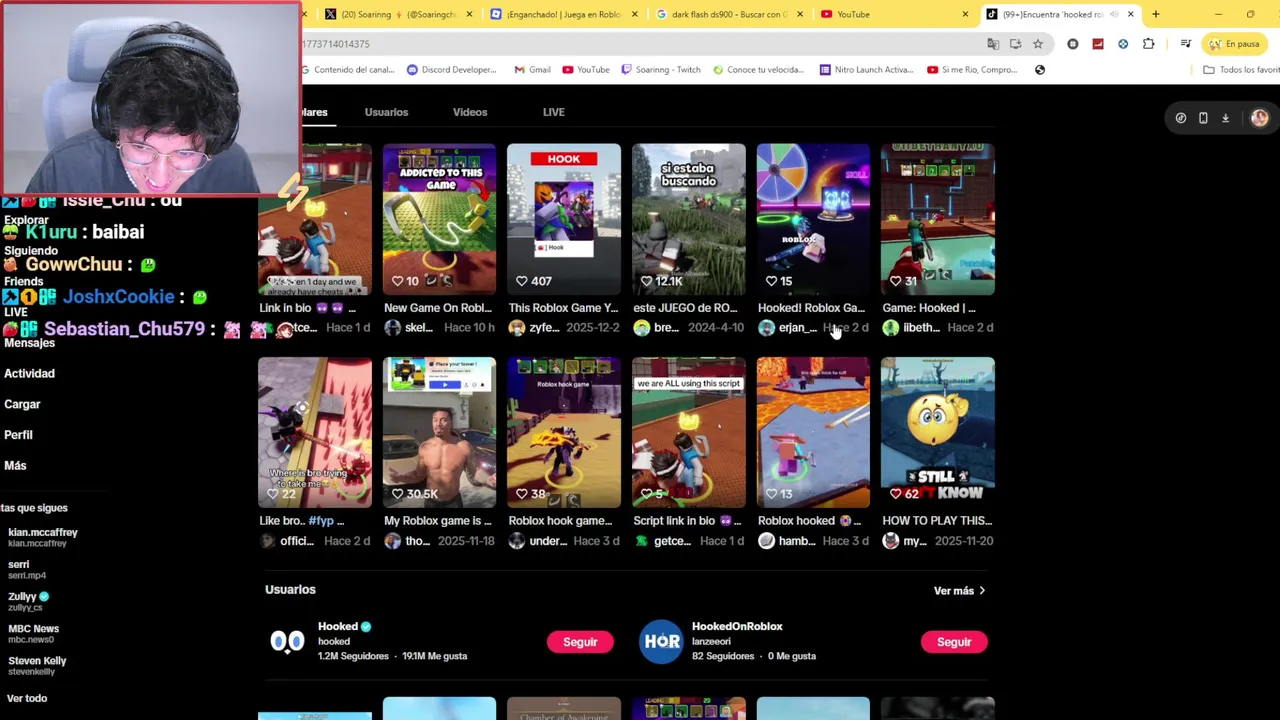Image resolution: width=1280 pixels, height=720 pixels.
Task: Close the YouTube tab
Action: [965, 14]
